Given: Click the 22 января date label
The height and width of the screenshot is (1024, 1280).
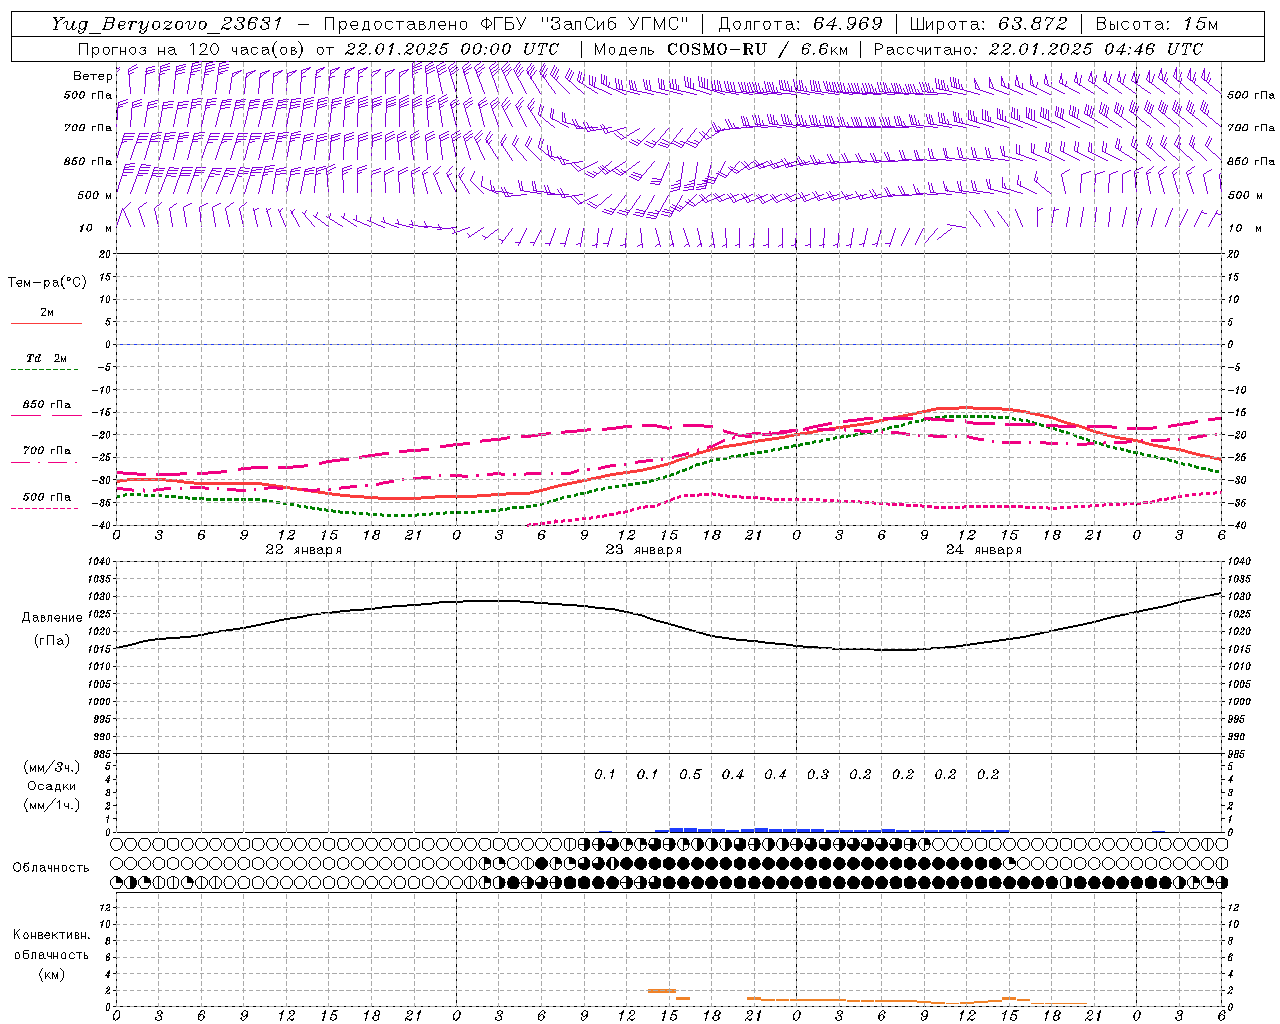Looking at the screenshot, I should pos(303,550).
